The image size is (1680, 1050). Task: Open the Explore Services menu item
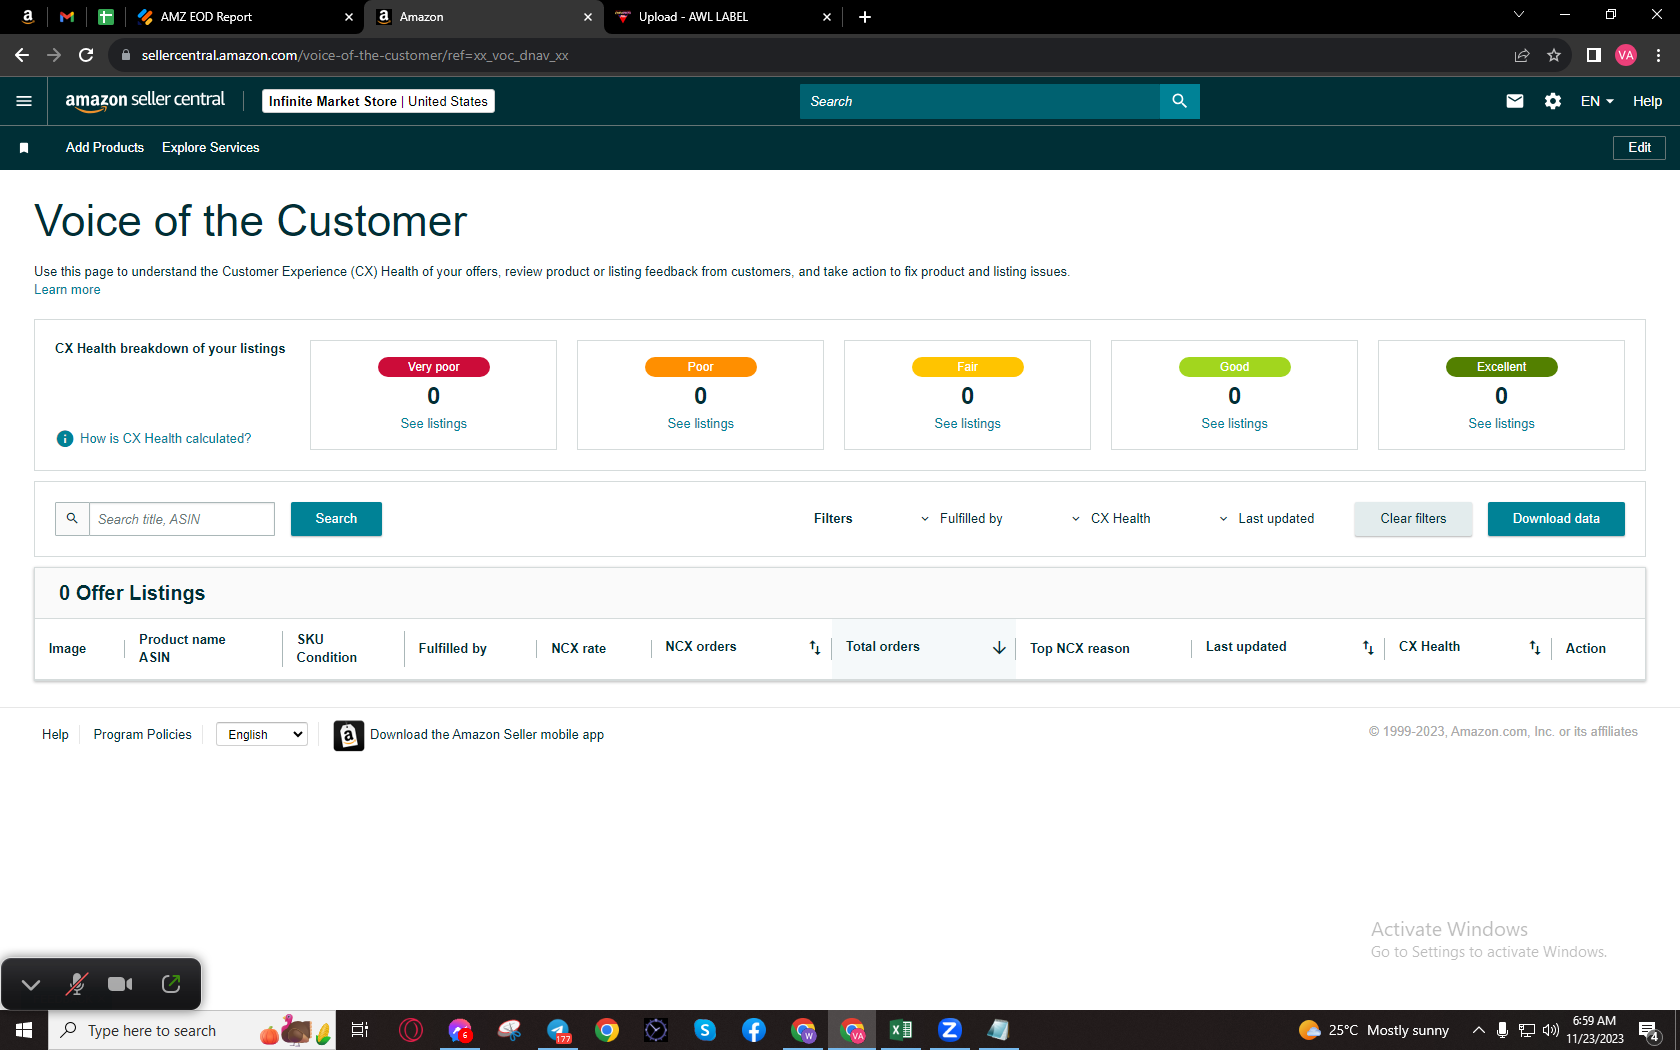point(211,148)
